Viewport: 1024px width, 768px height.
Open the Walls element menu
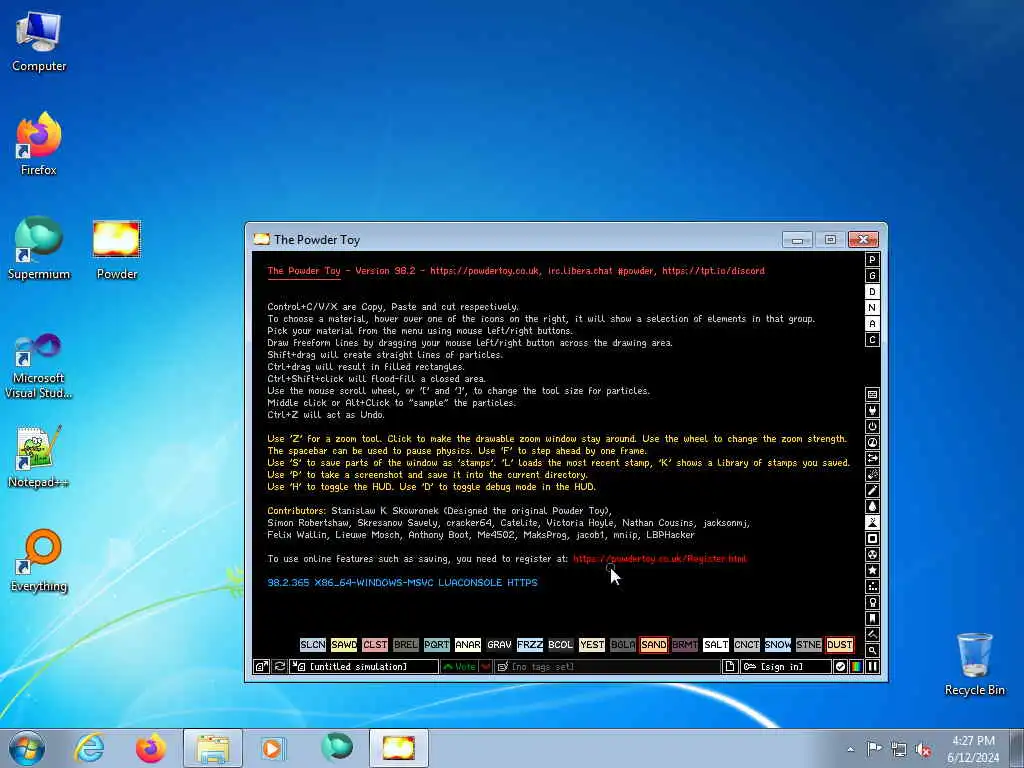(872, 394)
